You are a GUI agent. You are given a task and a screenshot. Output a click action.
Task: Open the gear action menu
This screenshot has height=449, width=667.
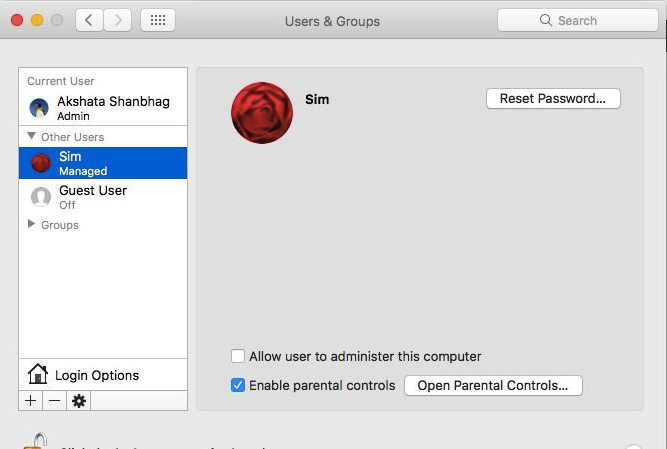[x=79, y=401]
